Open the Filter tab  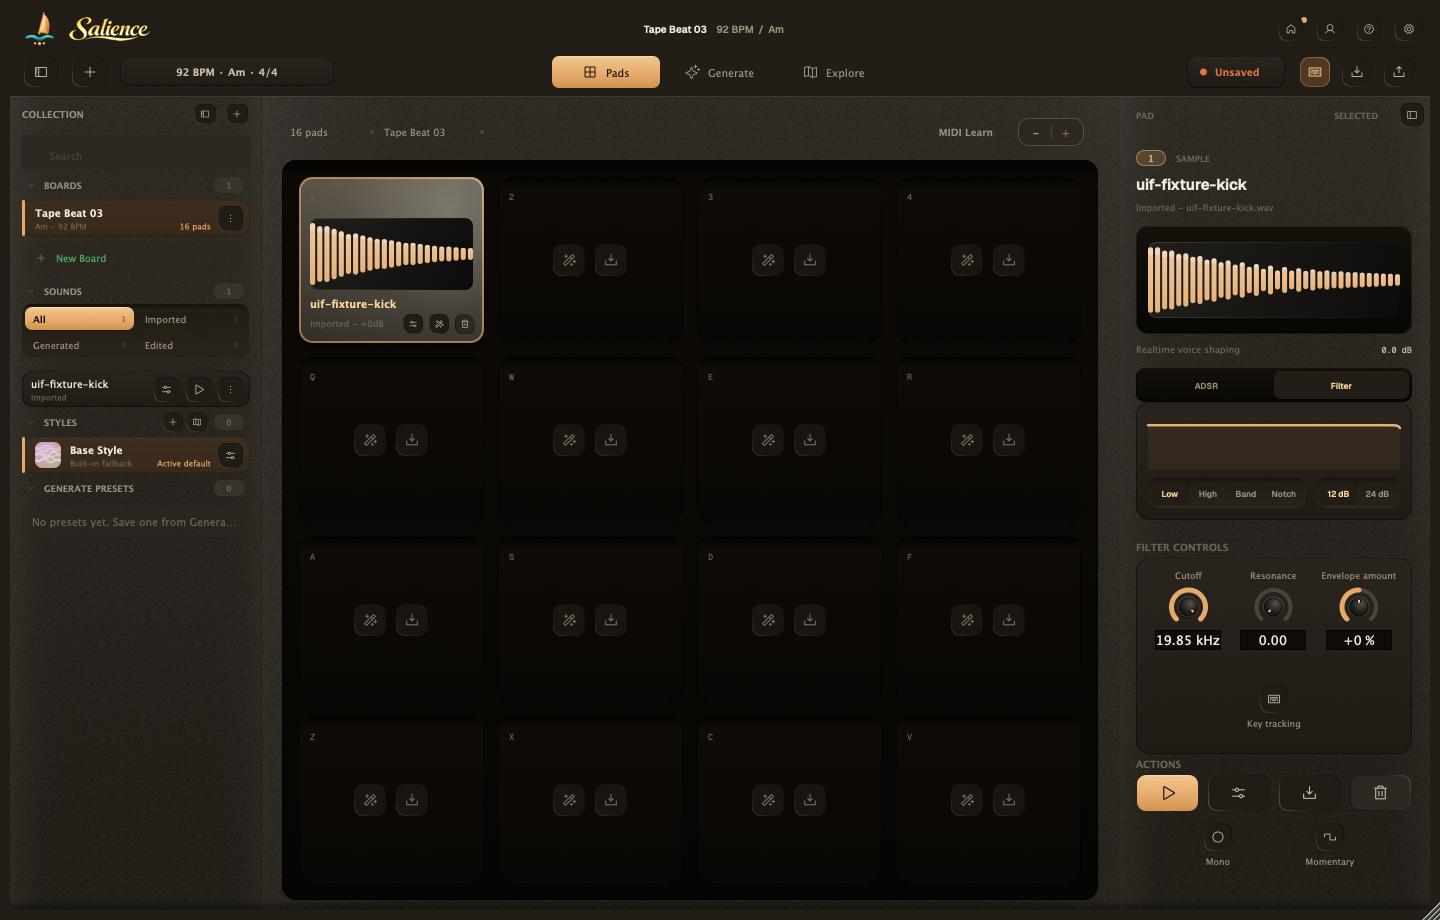click(x=1341, y=386)
